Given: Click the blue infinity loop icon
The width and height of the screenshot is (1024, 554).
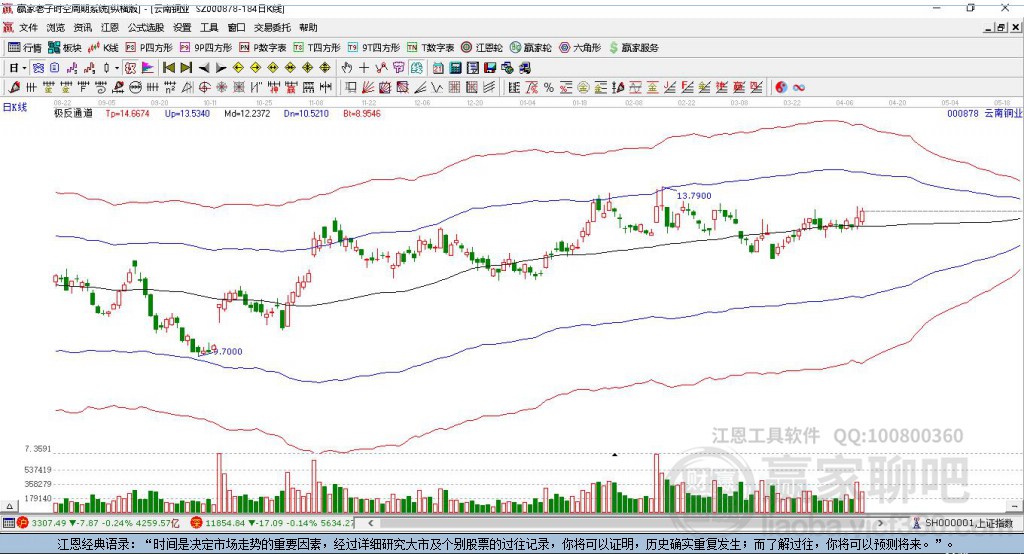Looking at the screenshot, I should click(x=798, y=87).
